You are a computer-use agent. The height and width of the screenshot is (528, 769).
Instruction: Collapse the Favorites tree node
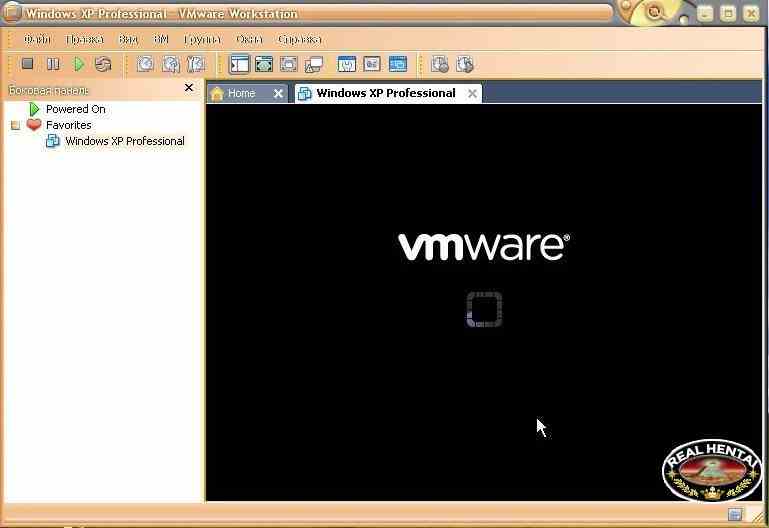[x=15, y=126]
